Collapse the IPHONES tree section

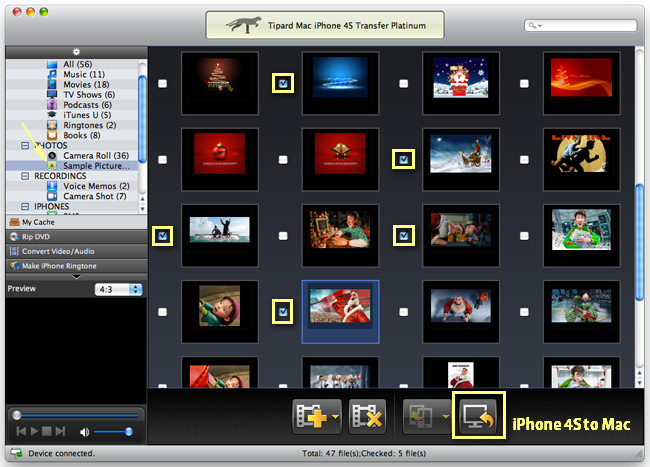pos(25,206)
